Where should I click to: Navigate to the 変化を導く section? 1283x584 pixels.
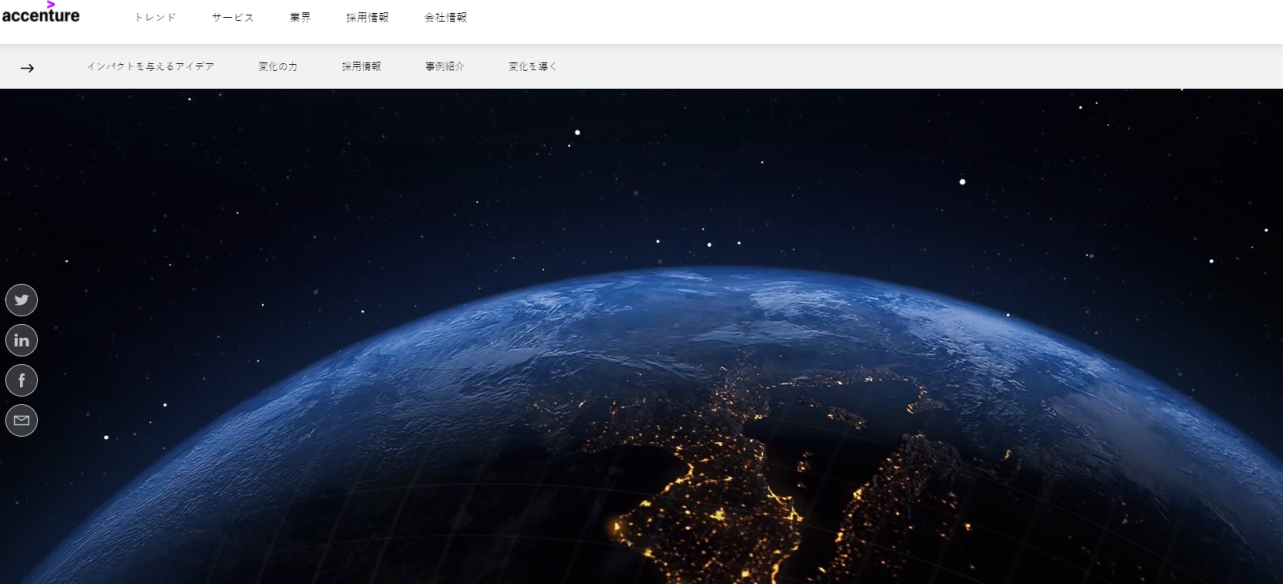point(532,67)
